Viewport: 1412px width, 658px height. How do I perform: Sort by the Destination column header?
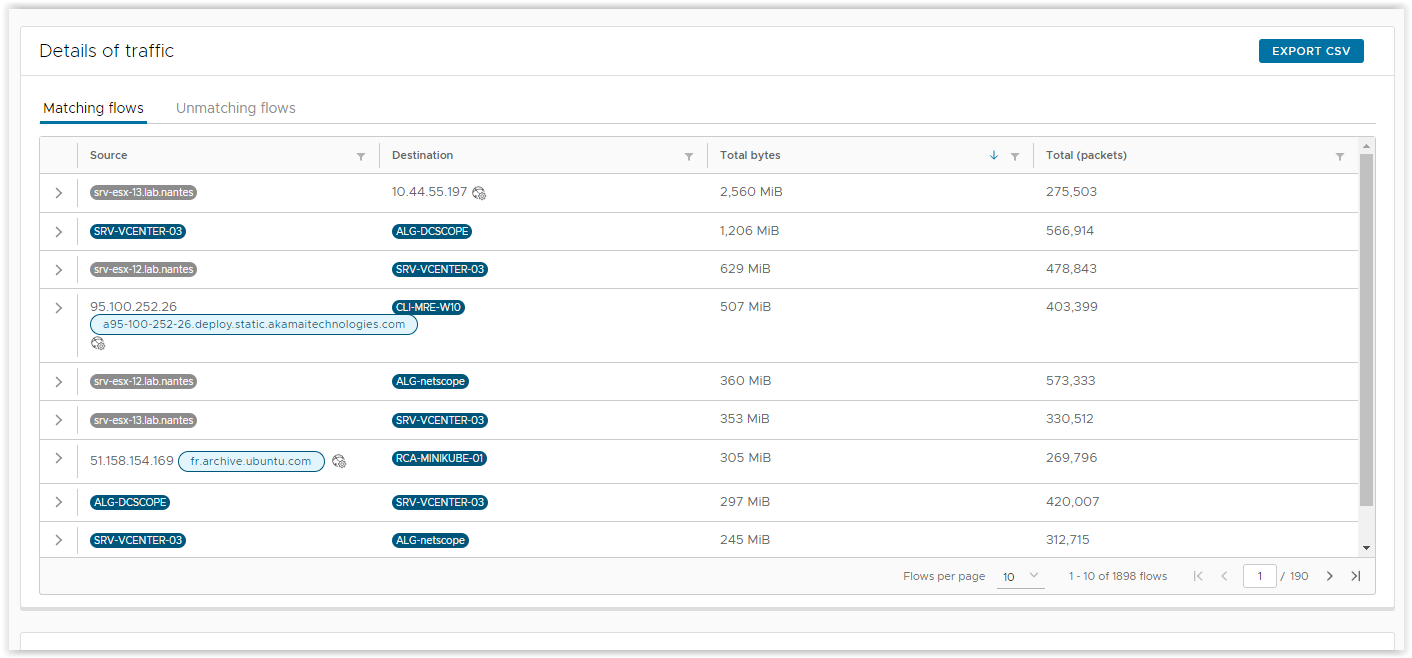pyautogui.click(x=422, y=155)
